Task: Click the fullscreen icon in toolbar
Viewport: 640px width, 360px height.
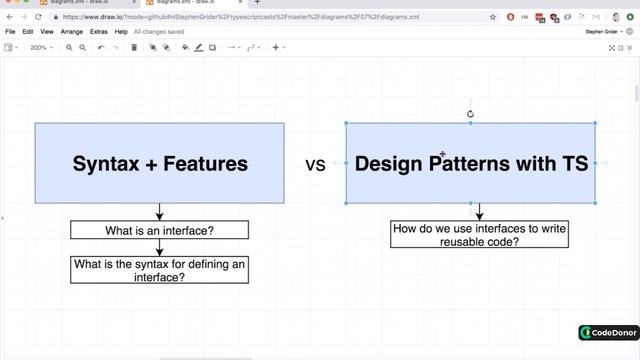Action: pyautogui.click(x=611, y=48)
